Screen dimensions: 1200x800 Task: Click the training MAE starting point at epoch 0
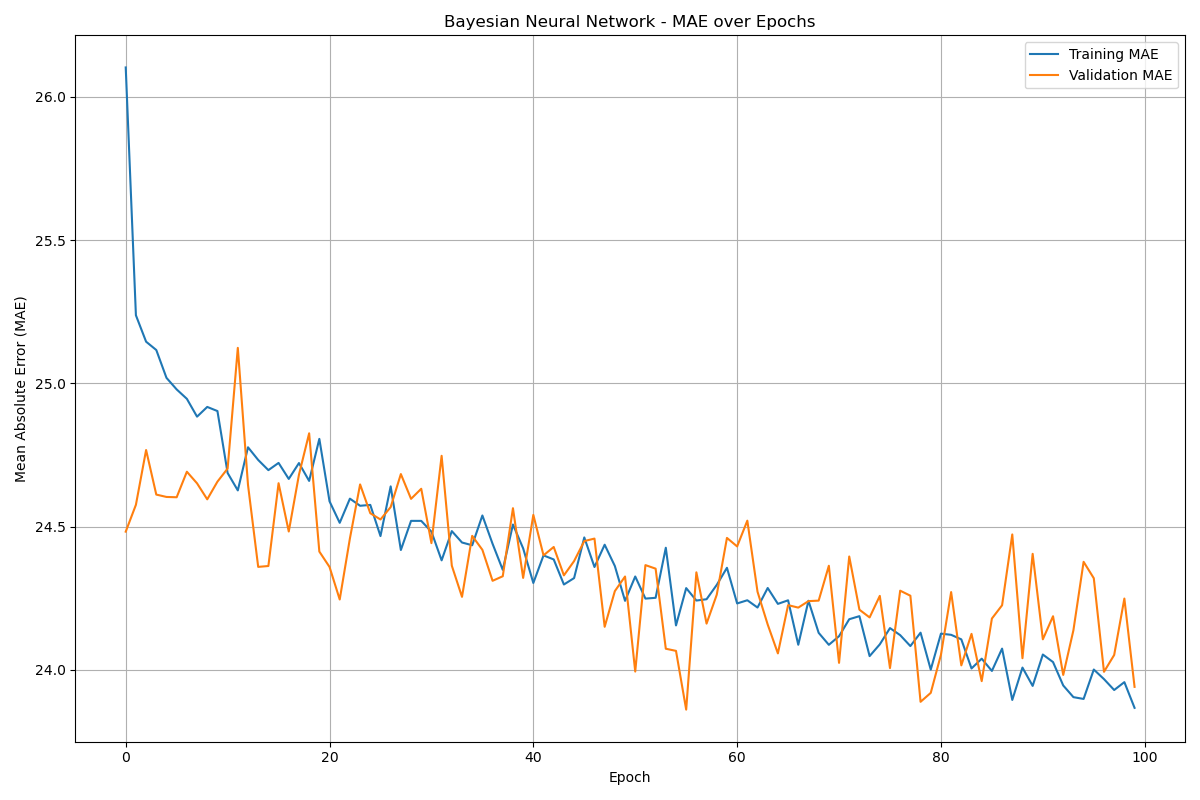tap(126, 68)
